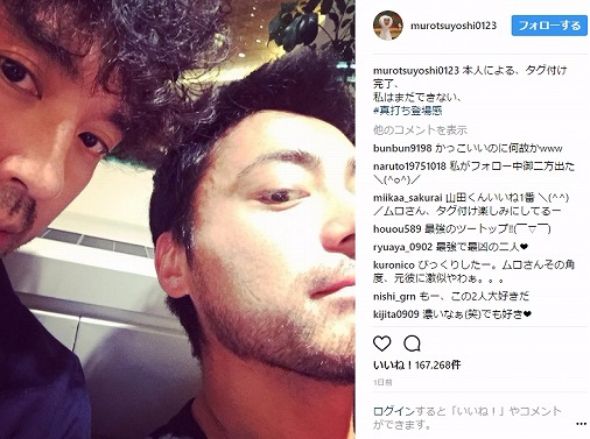
Task: Open commenter houou589 profile
Action: 397,229
